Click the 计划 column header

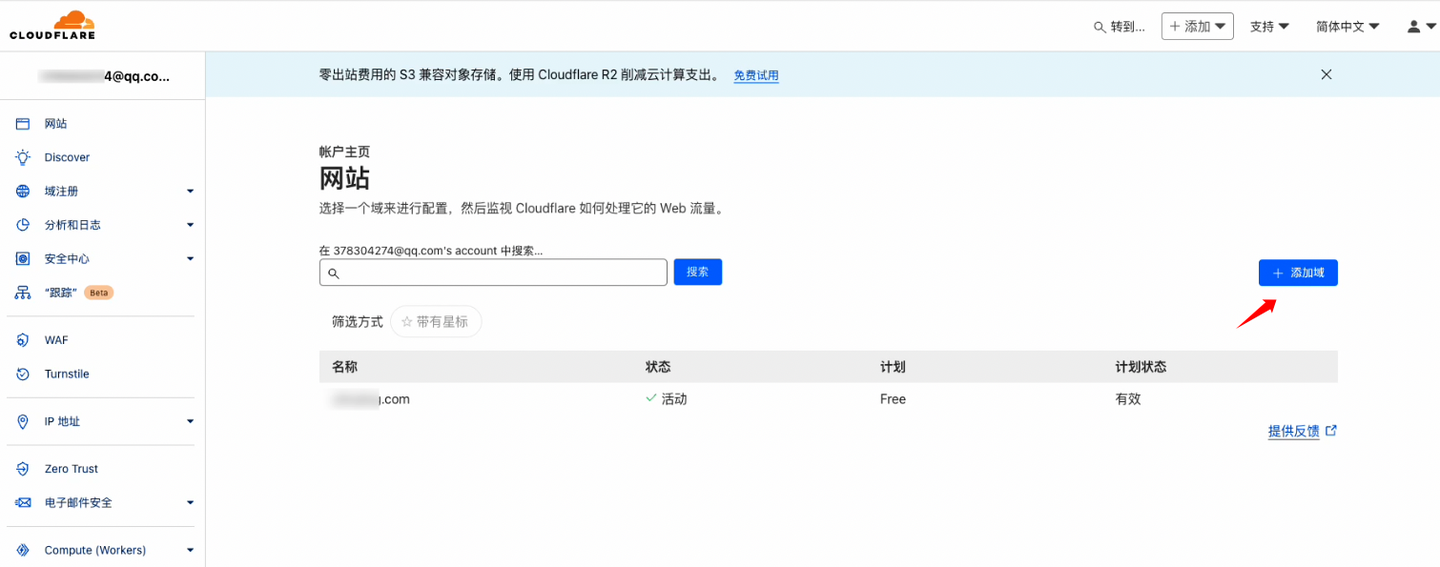pos(893,367)
